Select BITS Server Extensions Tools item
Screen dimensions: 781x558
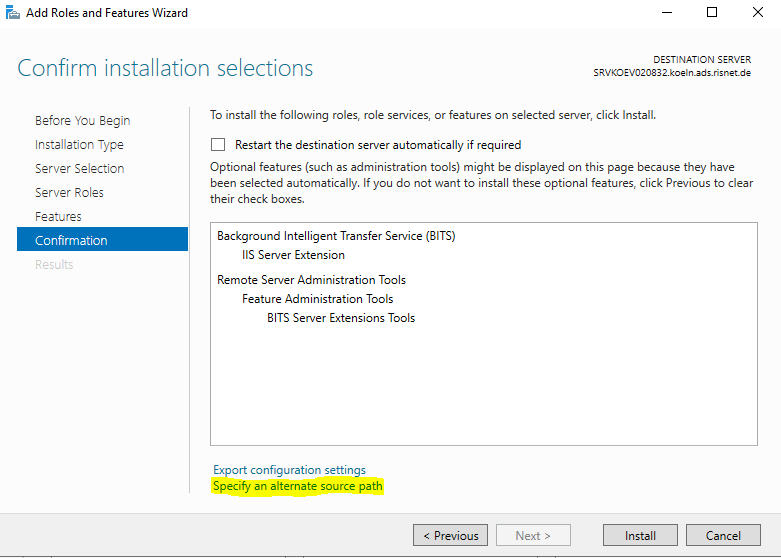341,317
